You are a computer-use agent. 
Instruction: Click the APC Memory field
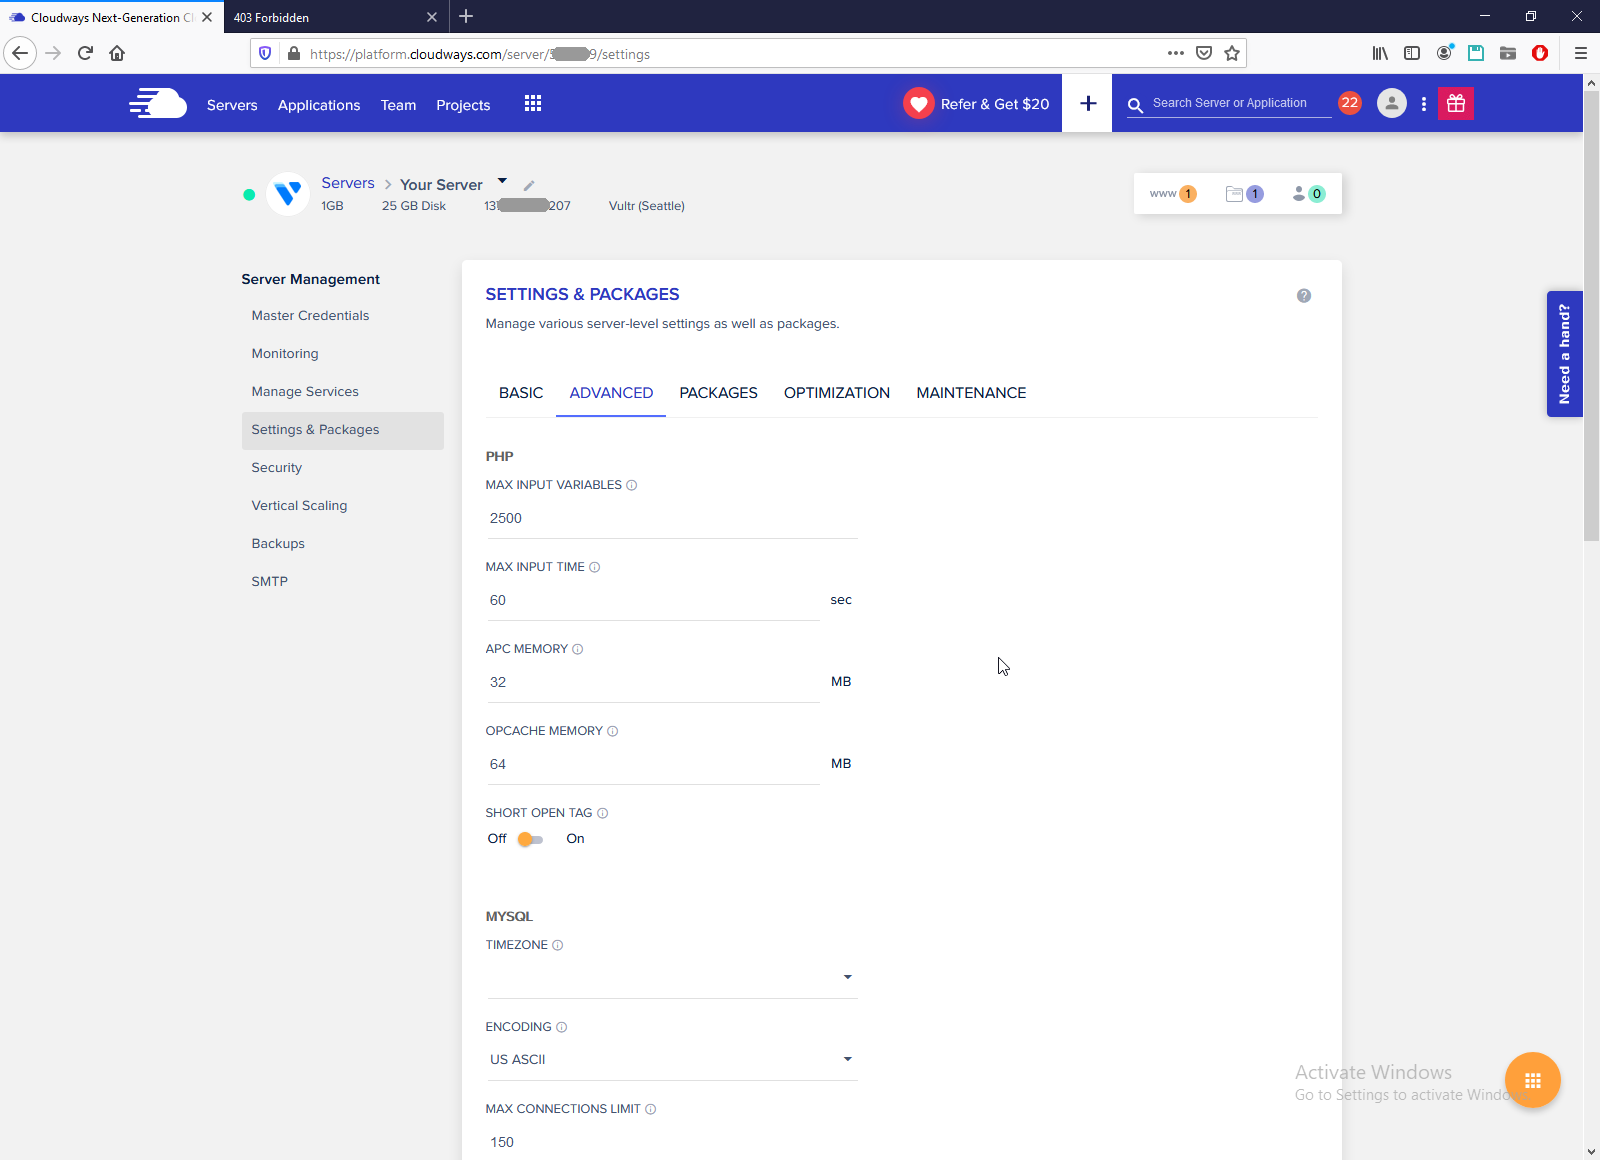[x=653, y=683]
